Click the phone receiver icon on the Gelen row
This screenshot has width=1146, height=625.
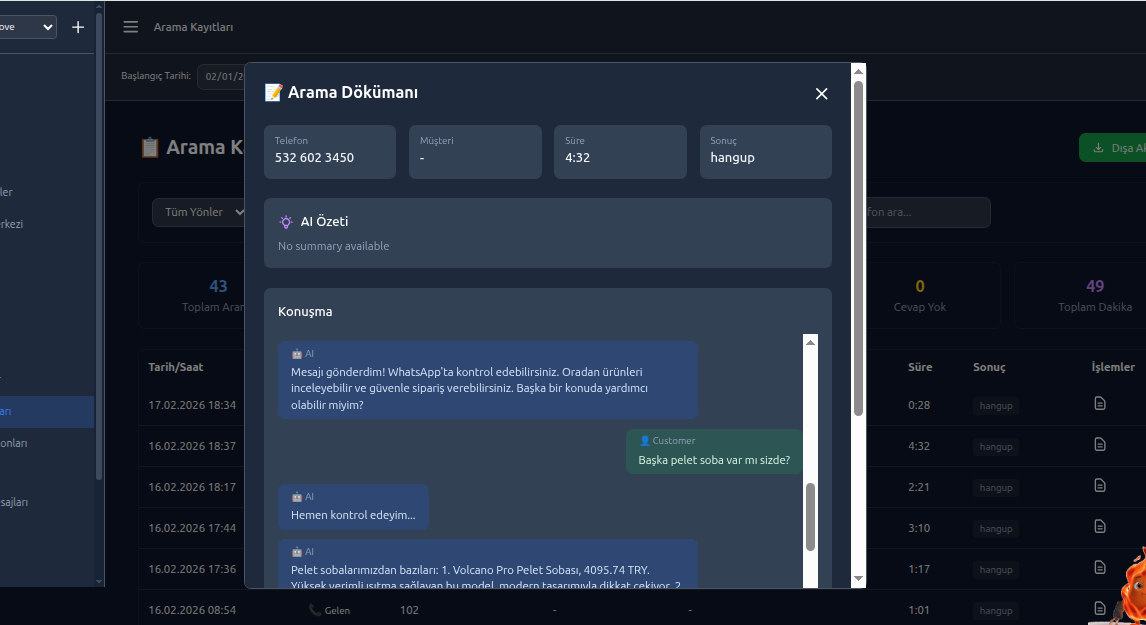[x=316, y=609]
